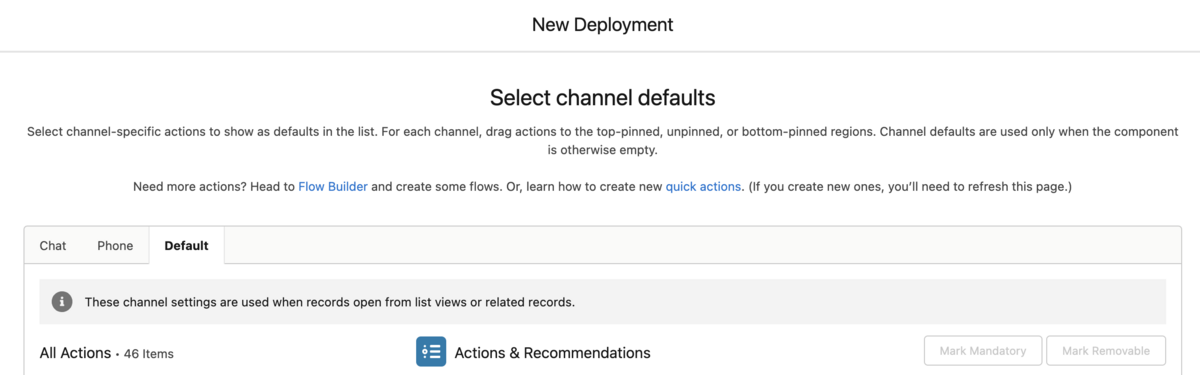Click the New Deployment title

[602, 24]
